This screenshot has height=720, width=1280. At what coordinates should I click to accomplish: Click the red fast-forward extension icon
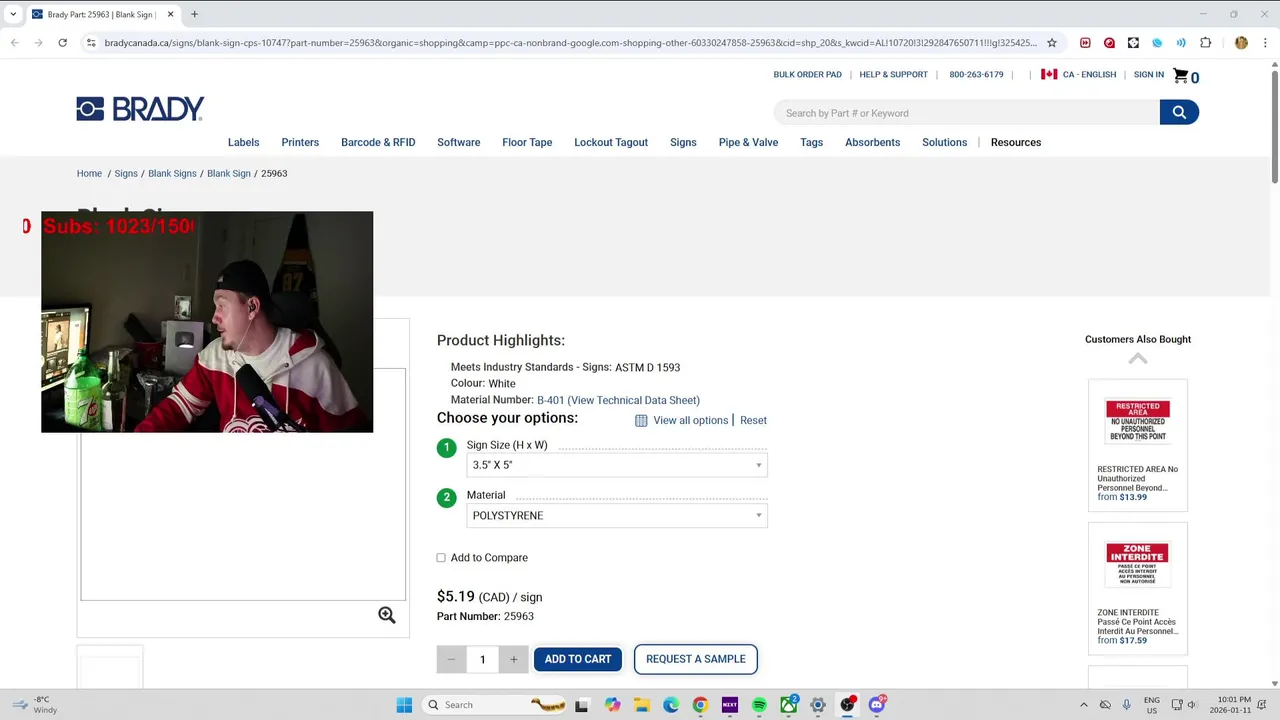click(x=1085, y=43)
